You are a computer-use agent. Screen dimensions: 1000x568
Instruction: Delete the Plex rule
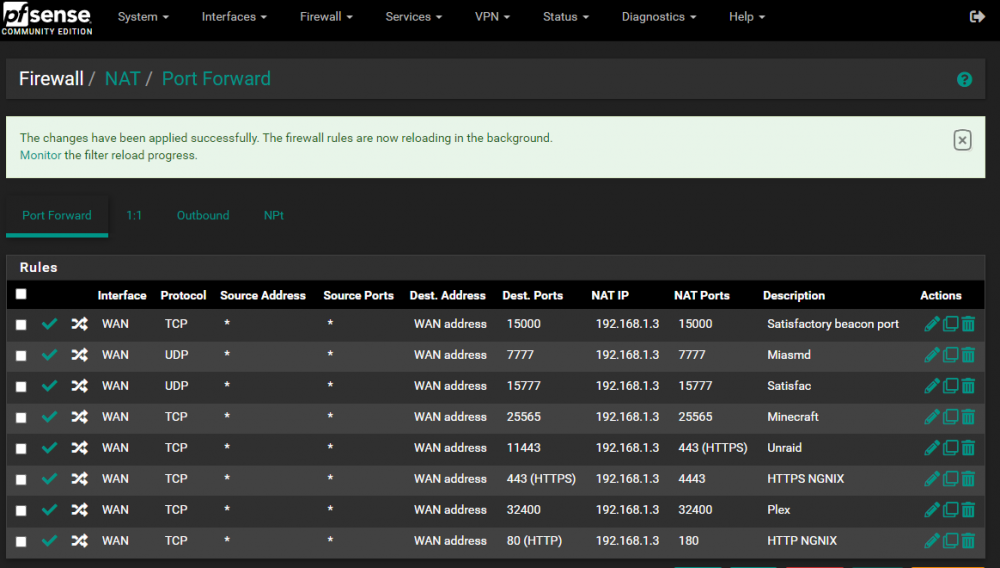pos(968,510)
